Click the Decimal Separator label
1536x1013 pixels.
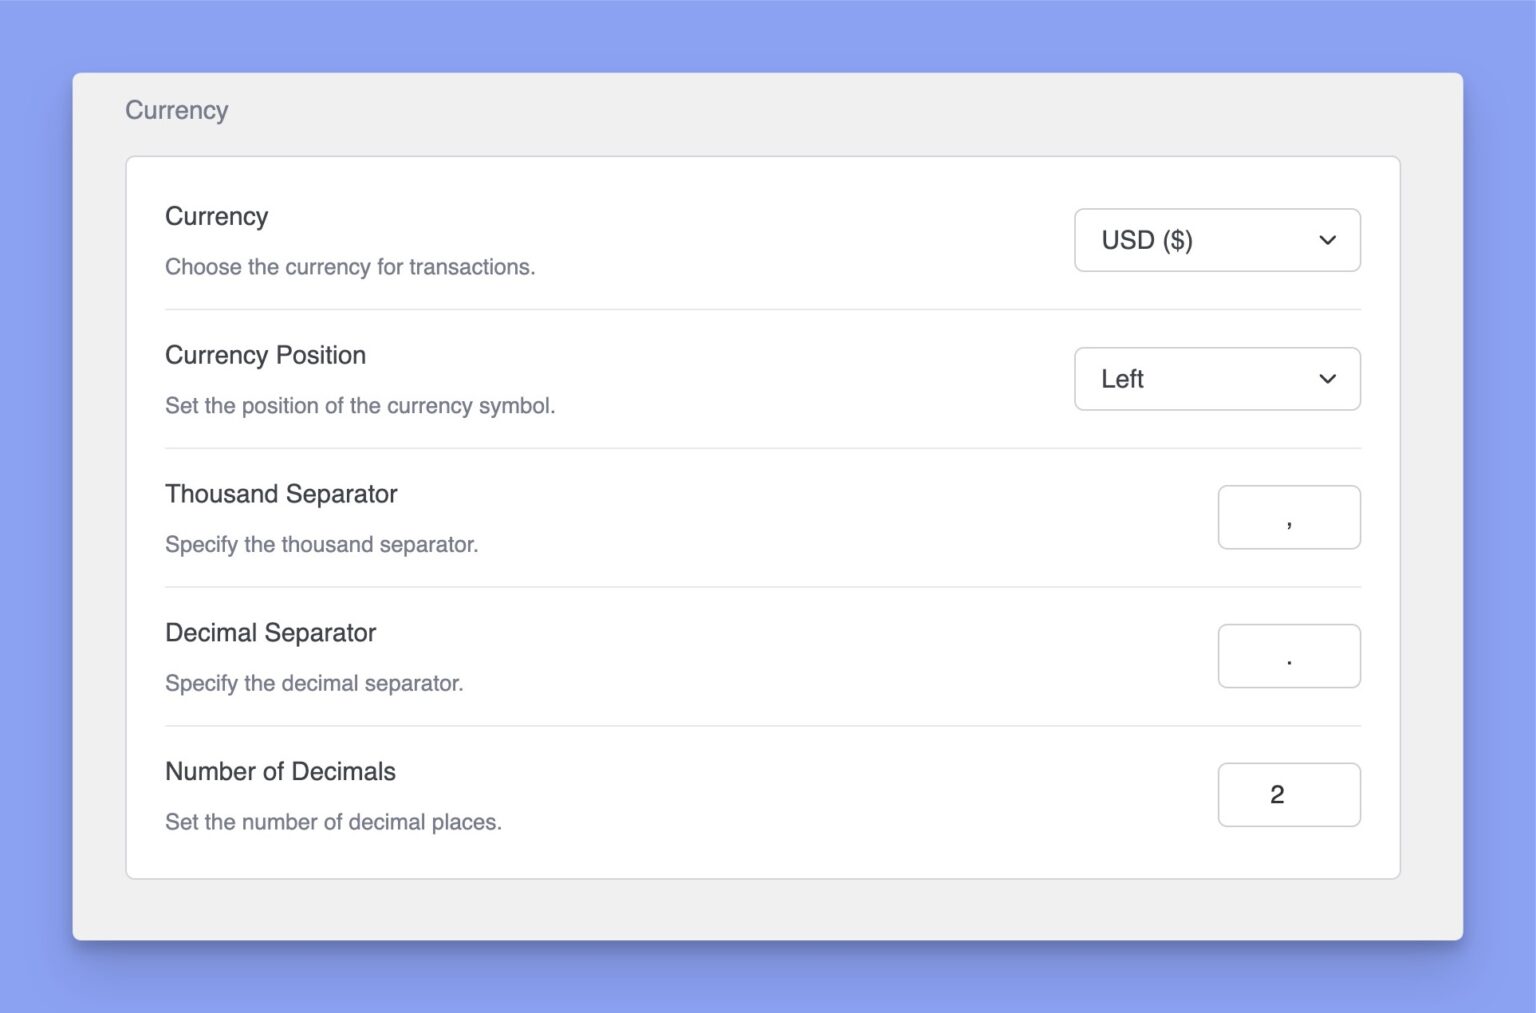click(x=271, y=633)
